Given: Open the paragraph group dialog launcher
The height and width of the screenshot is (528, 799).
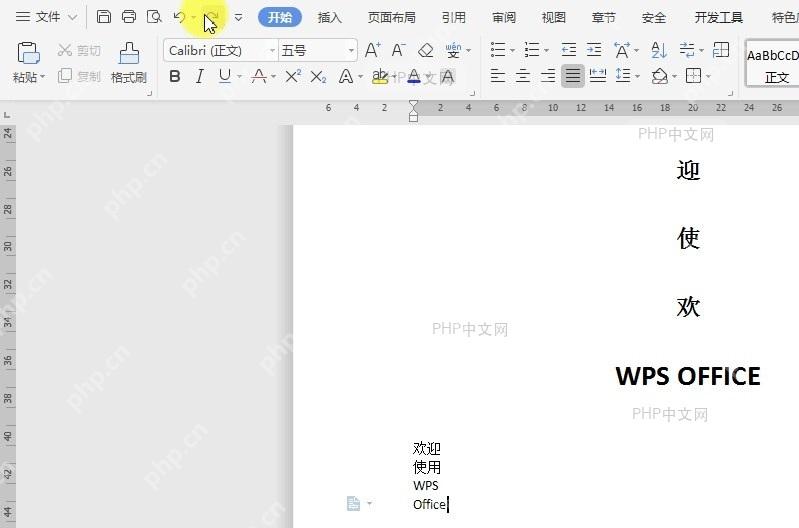Looking at the screenshot, I should point(730,93).
